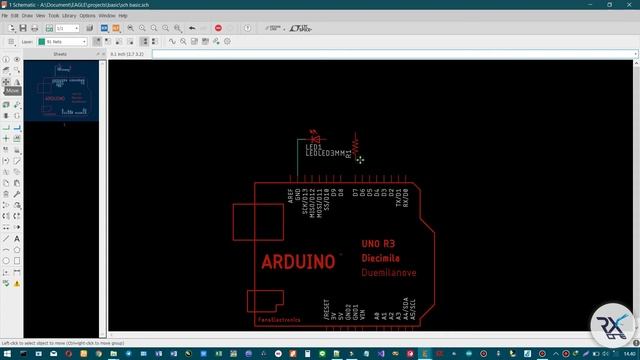Select the Junction plus tool

coord(6,139)
